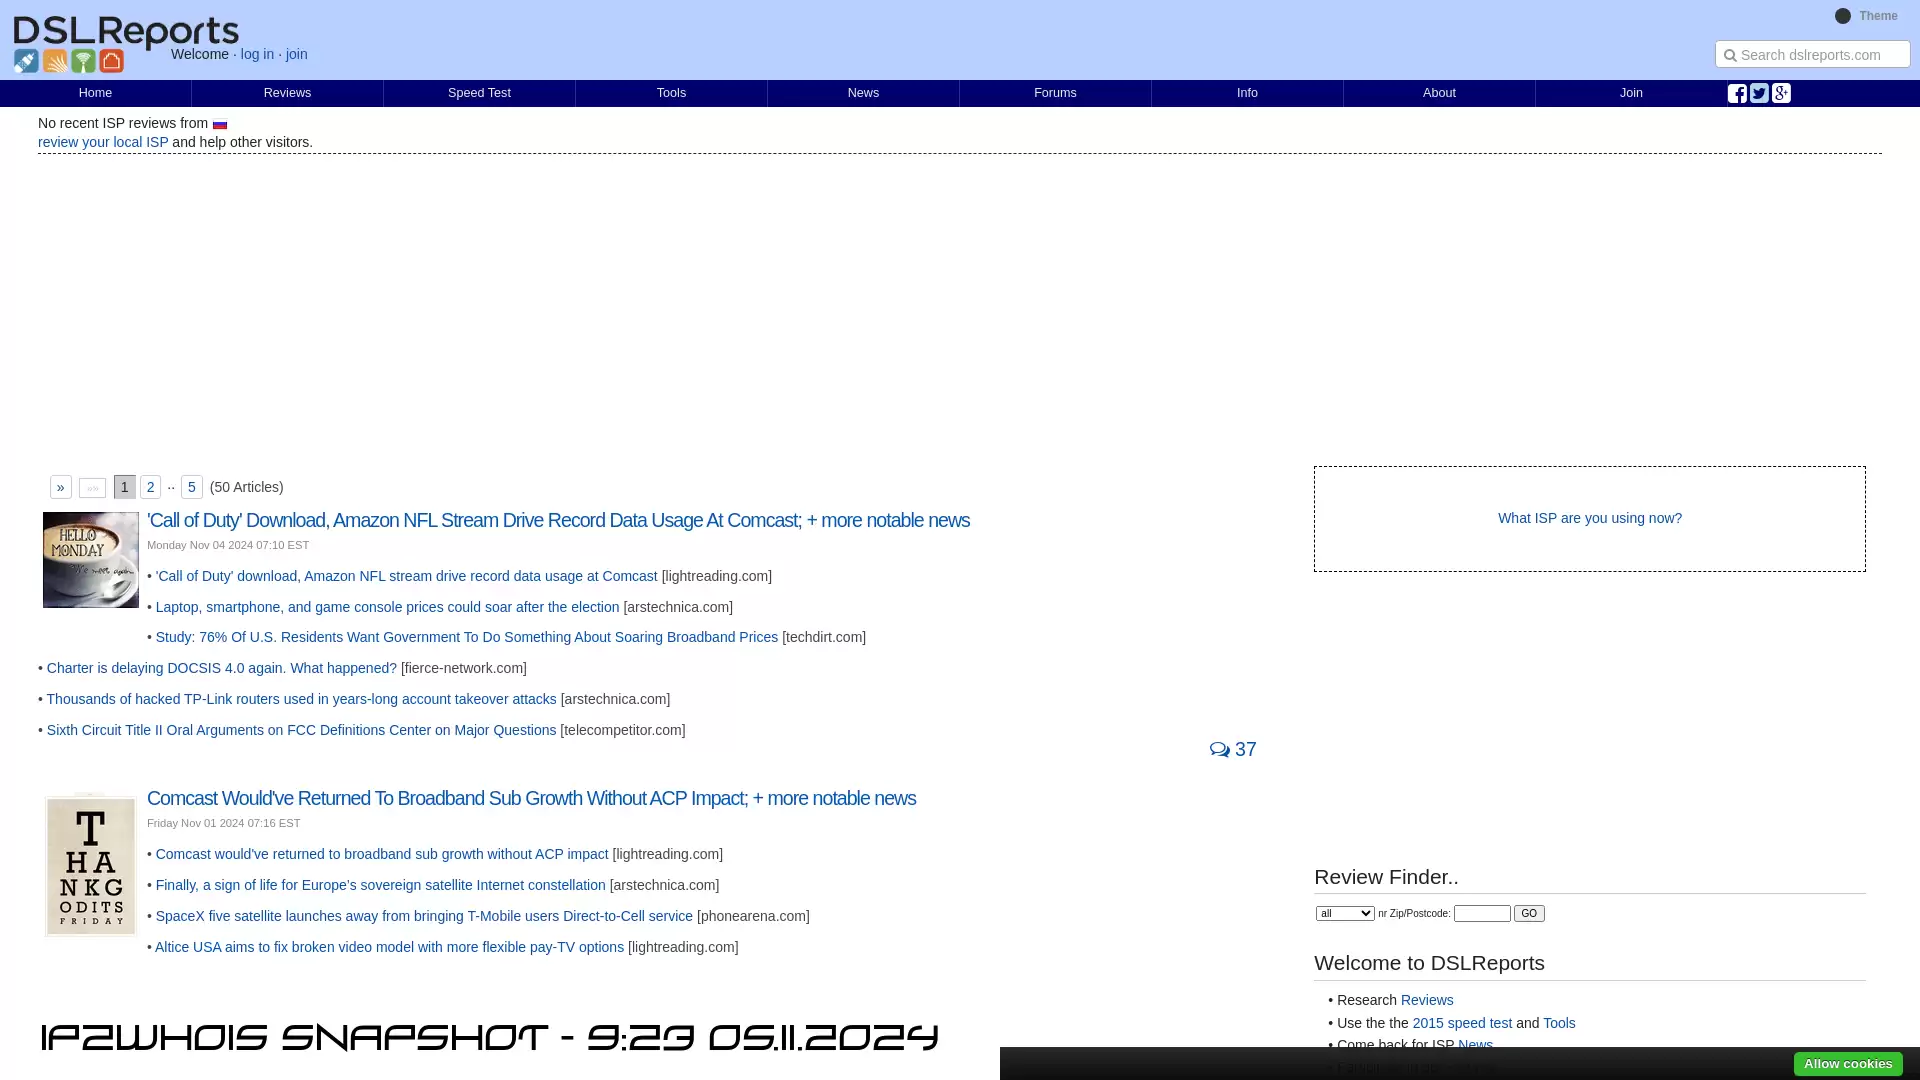This screenshot has width=1920, height=1080.
Task: Click the '(50 Articles)' count text
Action: (x=247, y=487)
